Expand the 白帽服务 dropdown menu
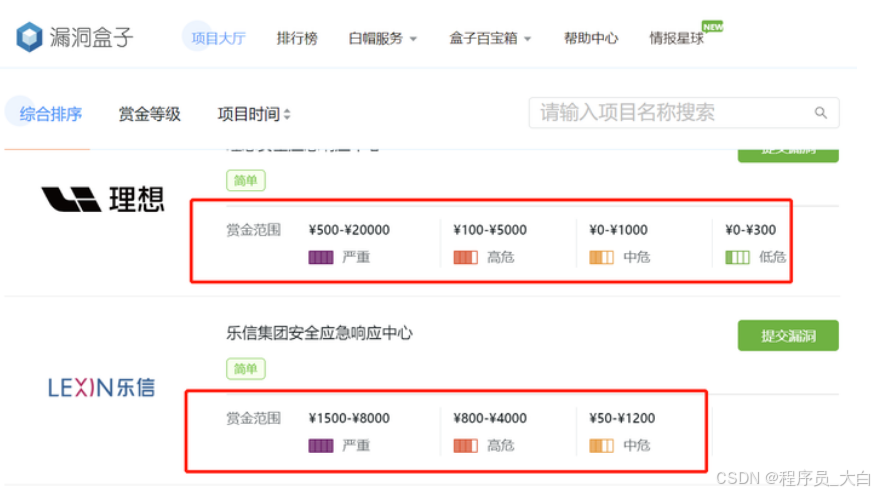This screenshot has width=876, height=493. pos(383,38)
